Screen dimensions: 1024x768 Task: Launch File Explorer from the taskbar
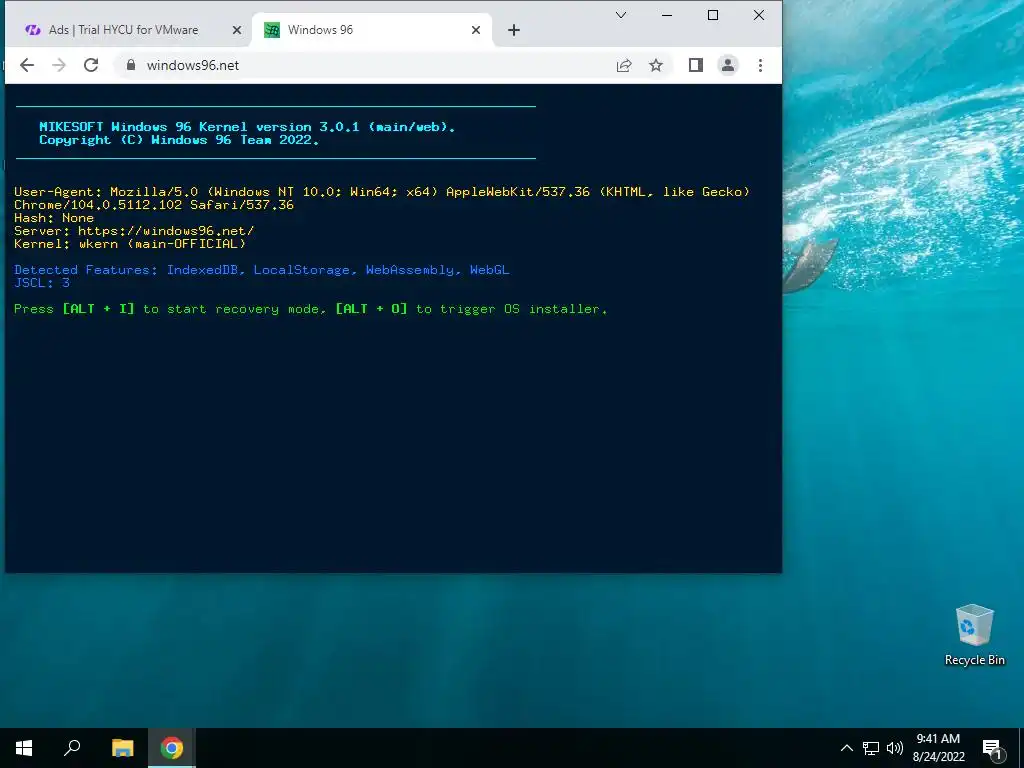pyautogui.click(x=122, y=748)
